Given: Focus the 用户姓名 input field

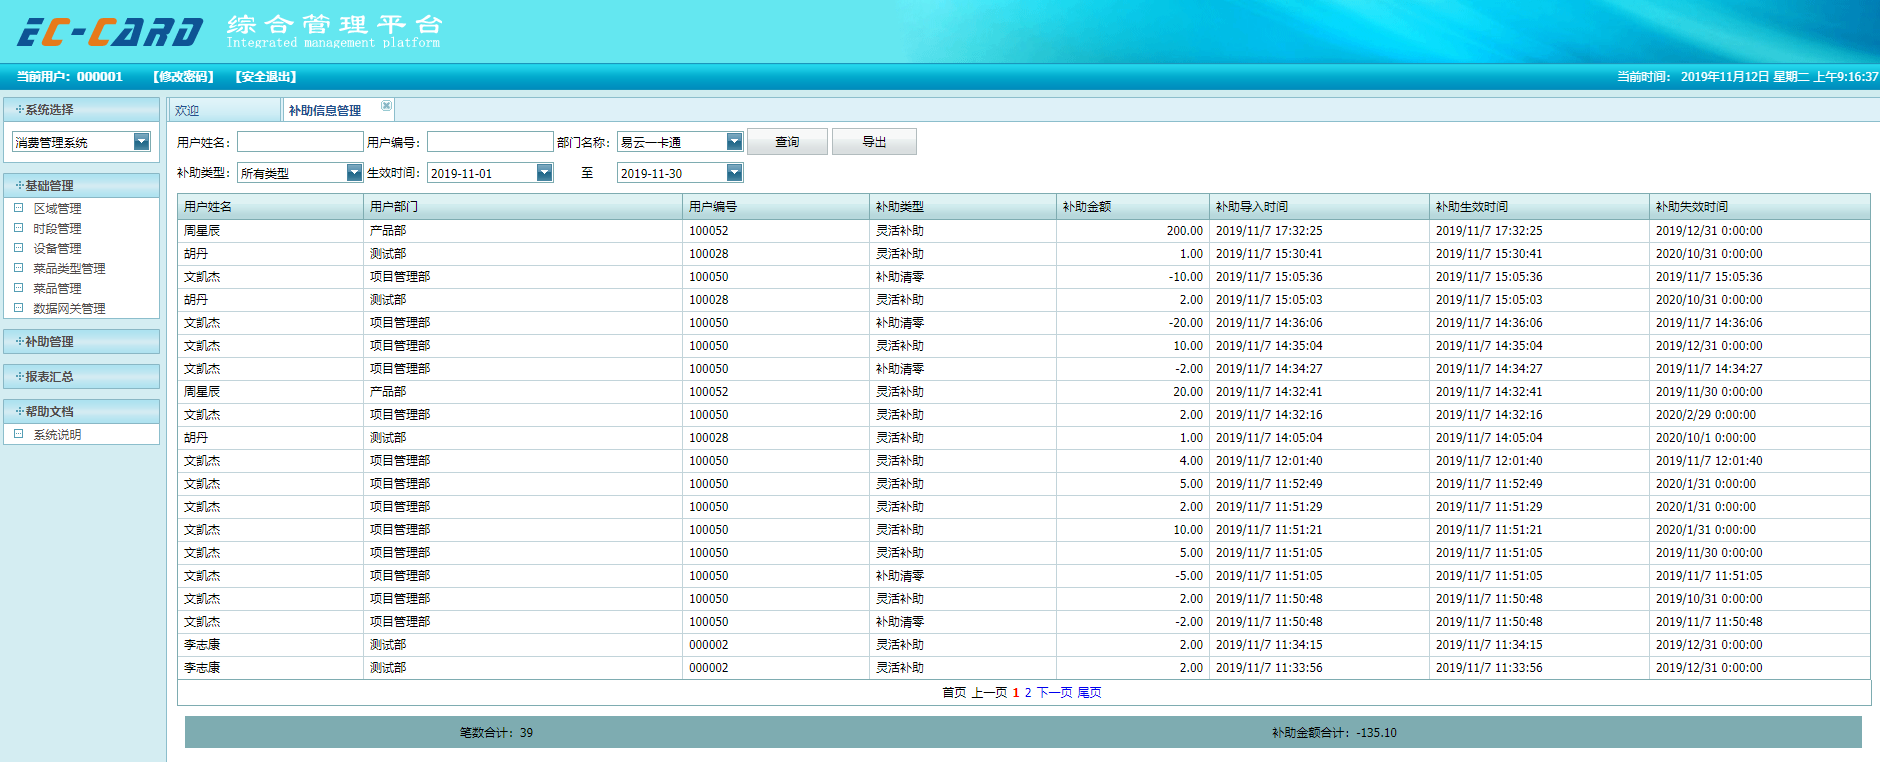Looking at the screenshot, I should pos(300,142).
